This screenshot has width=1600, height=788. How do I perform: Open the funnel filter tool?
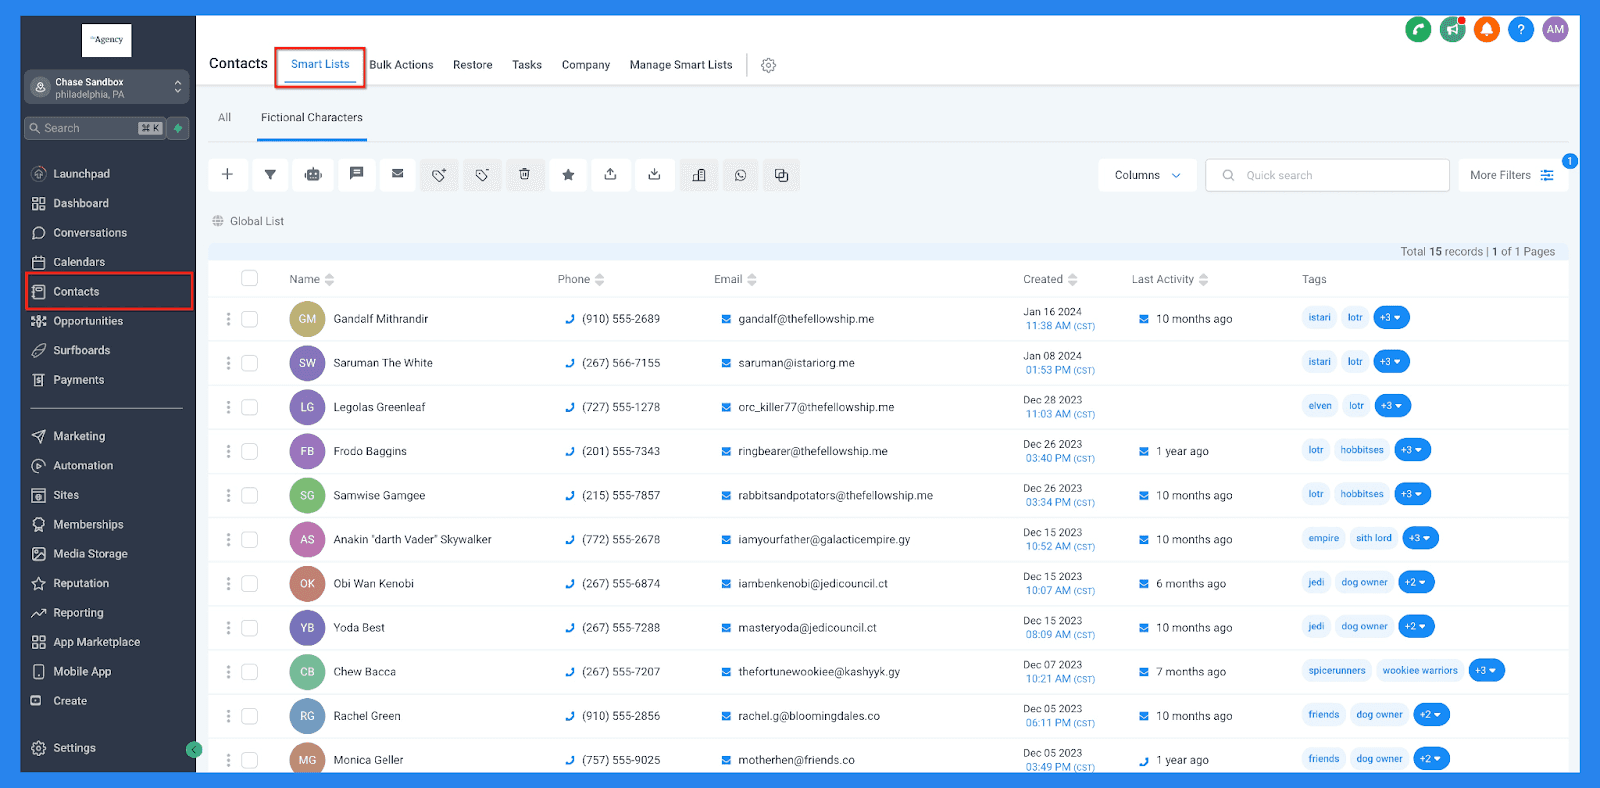[x=270, y=175]
